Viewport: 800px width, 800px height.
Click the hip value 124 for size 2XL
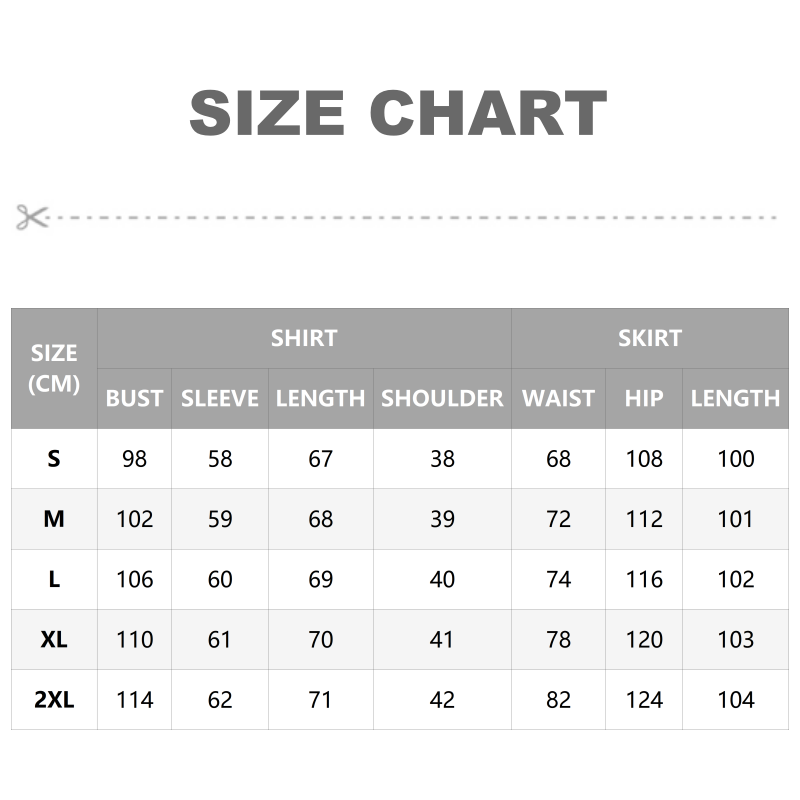pyautogui.click(x=644, y=699)
